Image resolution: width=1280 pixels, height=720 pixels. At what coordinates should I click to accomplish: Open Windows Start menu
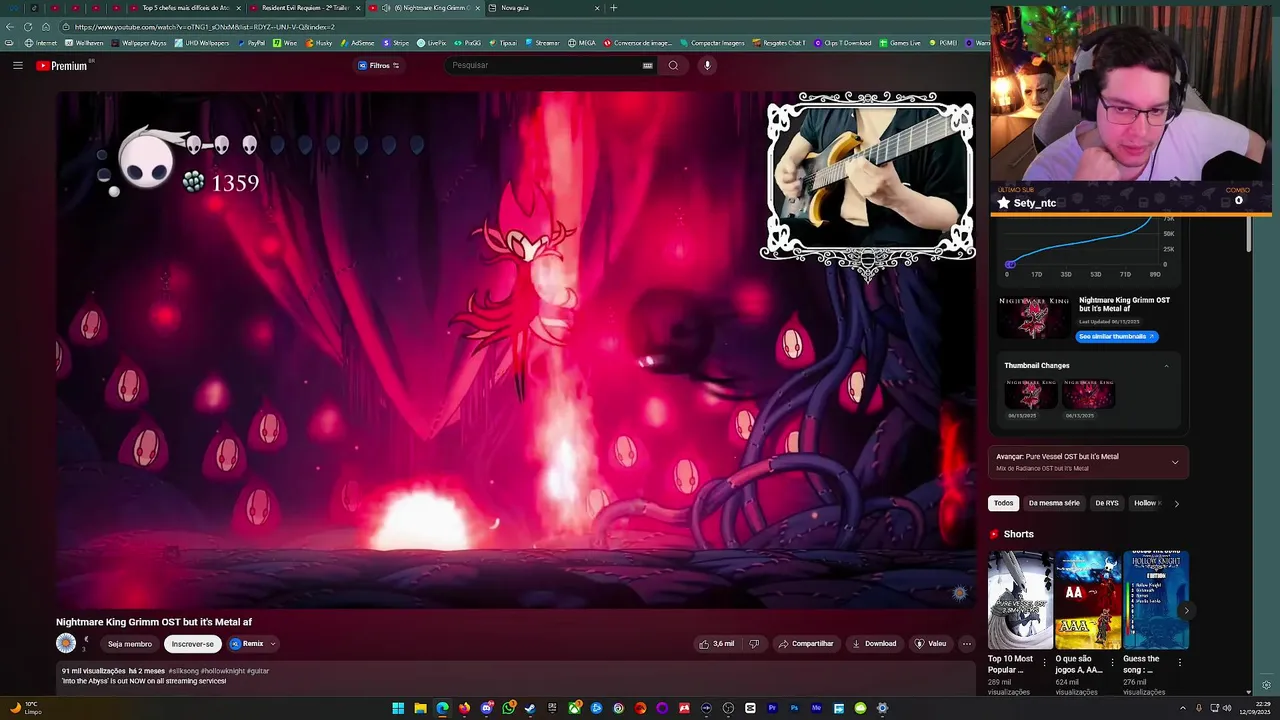tap(398, 708)
